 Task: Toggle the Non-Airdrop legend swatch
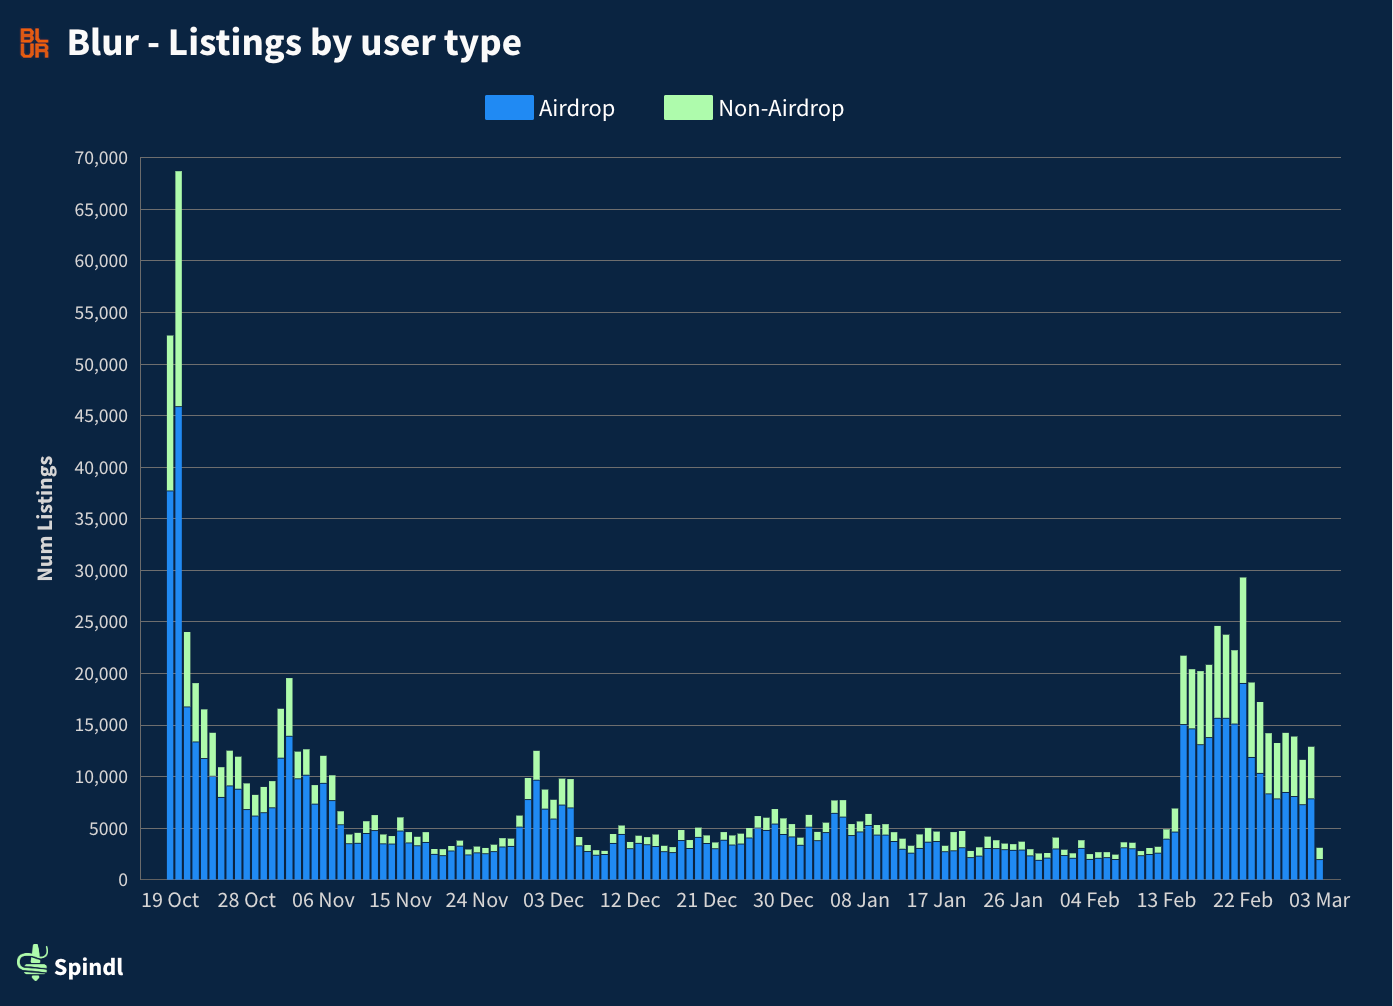pyautogui.click(x=688, y=108)
